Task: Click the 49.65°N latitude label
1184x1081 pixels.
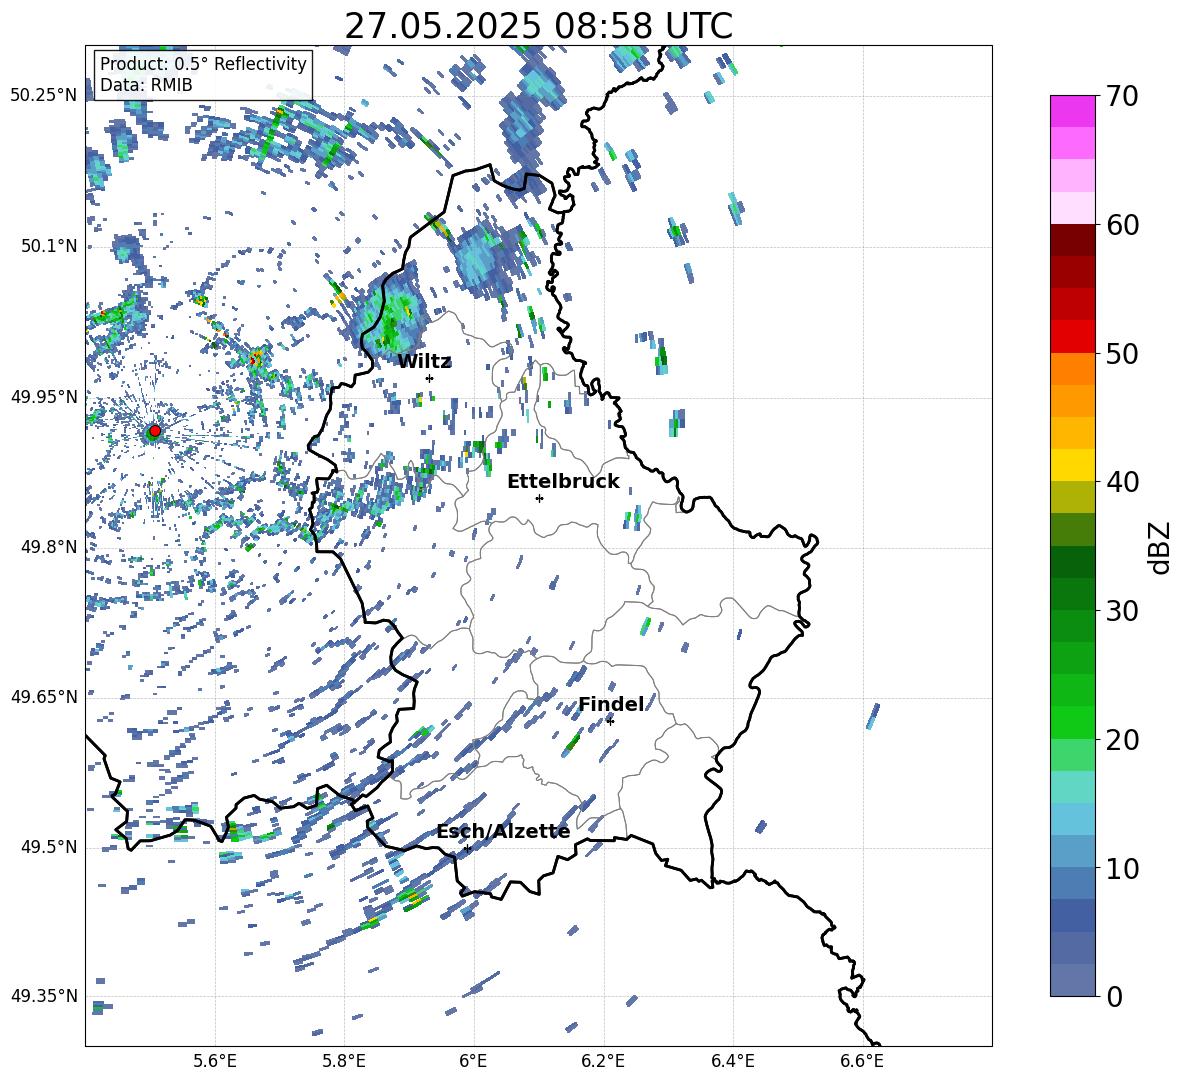Action: tap(44, 696)
